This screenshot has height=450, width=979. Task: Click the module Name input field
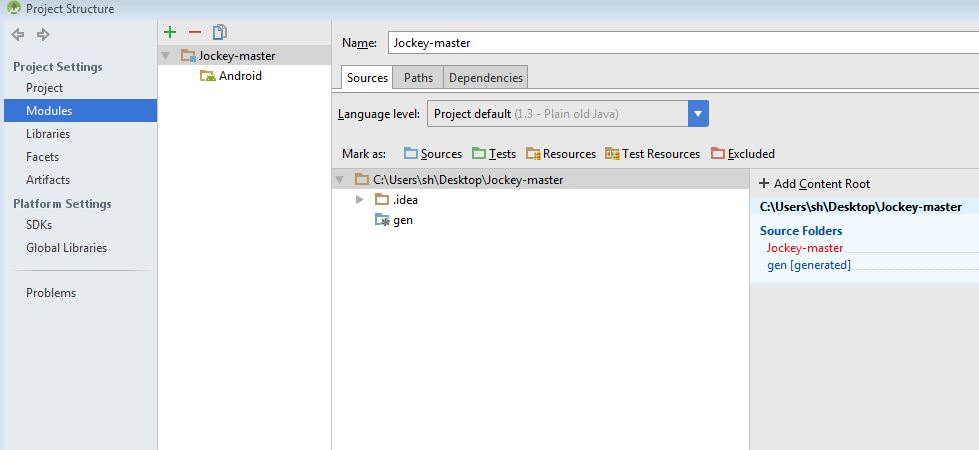[x=680, y=43]
